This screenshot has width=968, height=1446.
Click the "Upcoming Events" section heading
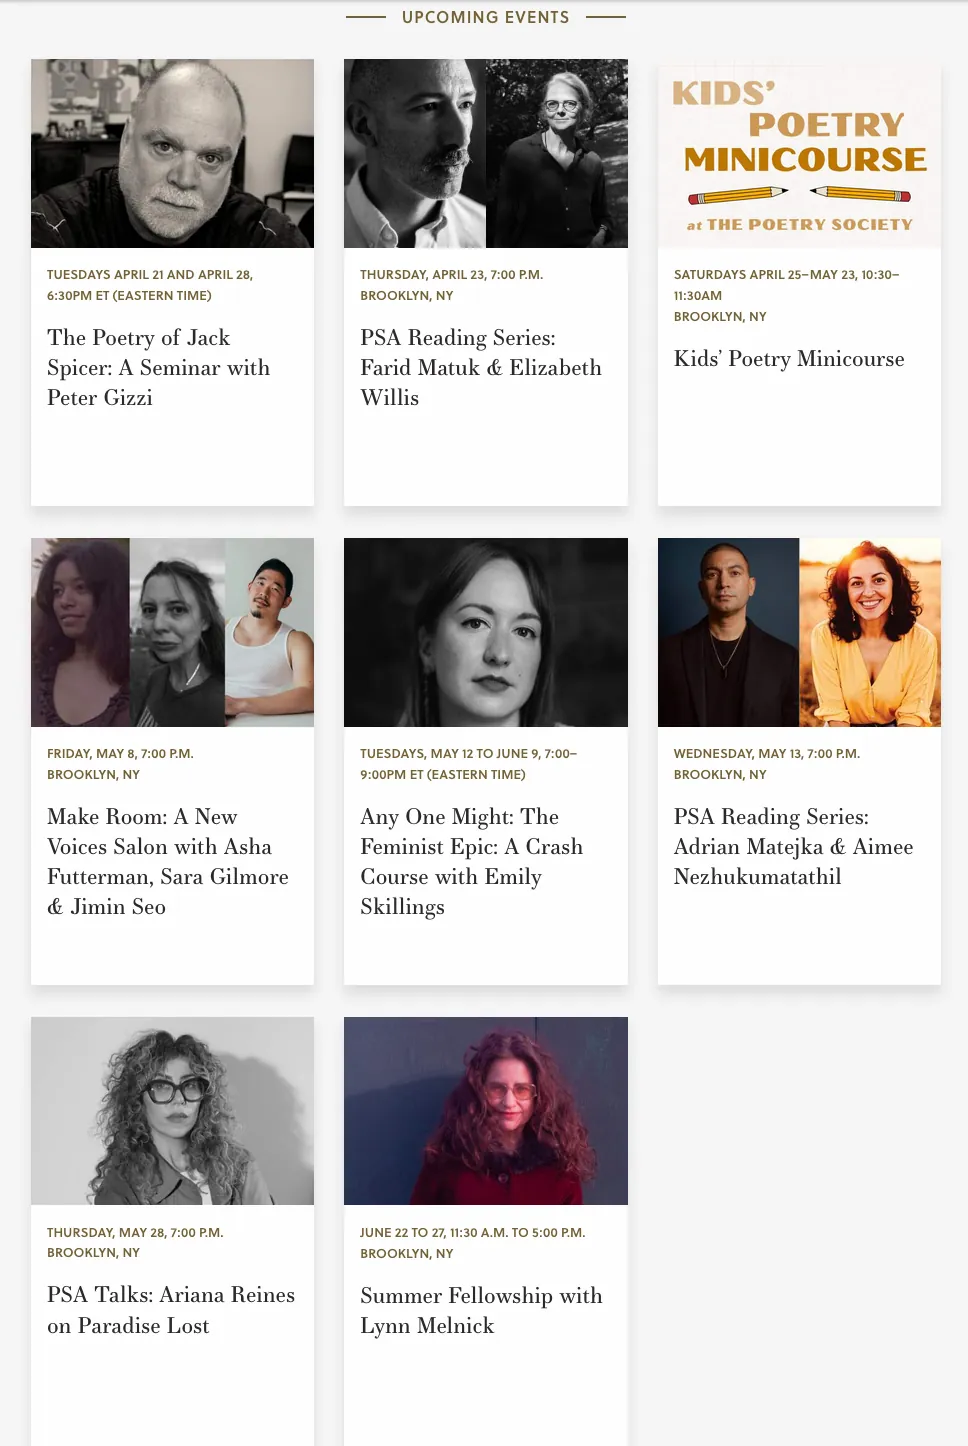[x=485, y=17]
